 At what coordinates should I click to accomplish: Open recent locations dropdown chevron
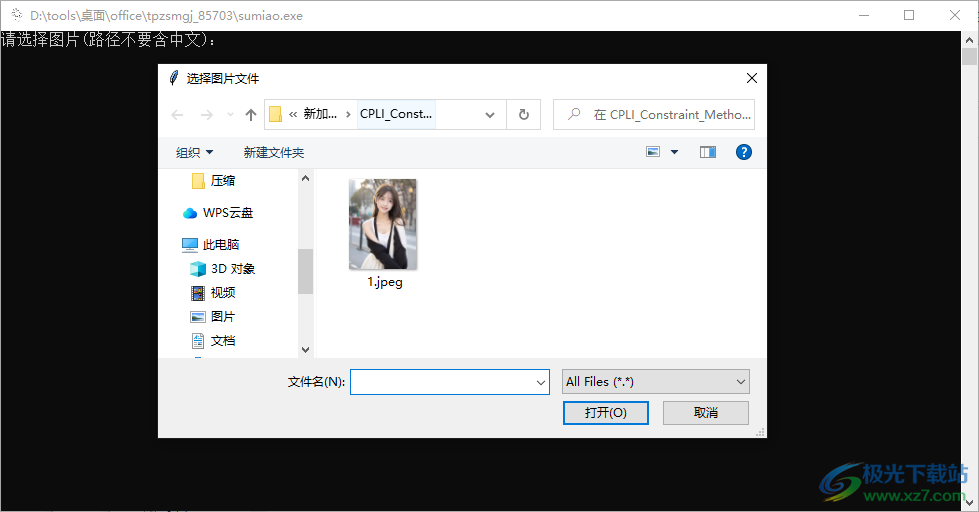(x=230, y=115)
